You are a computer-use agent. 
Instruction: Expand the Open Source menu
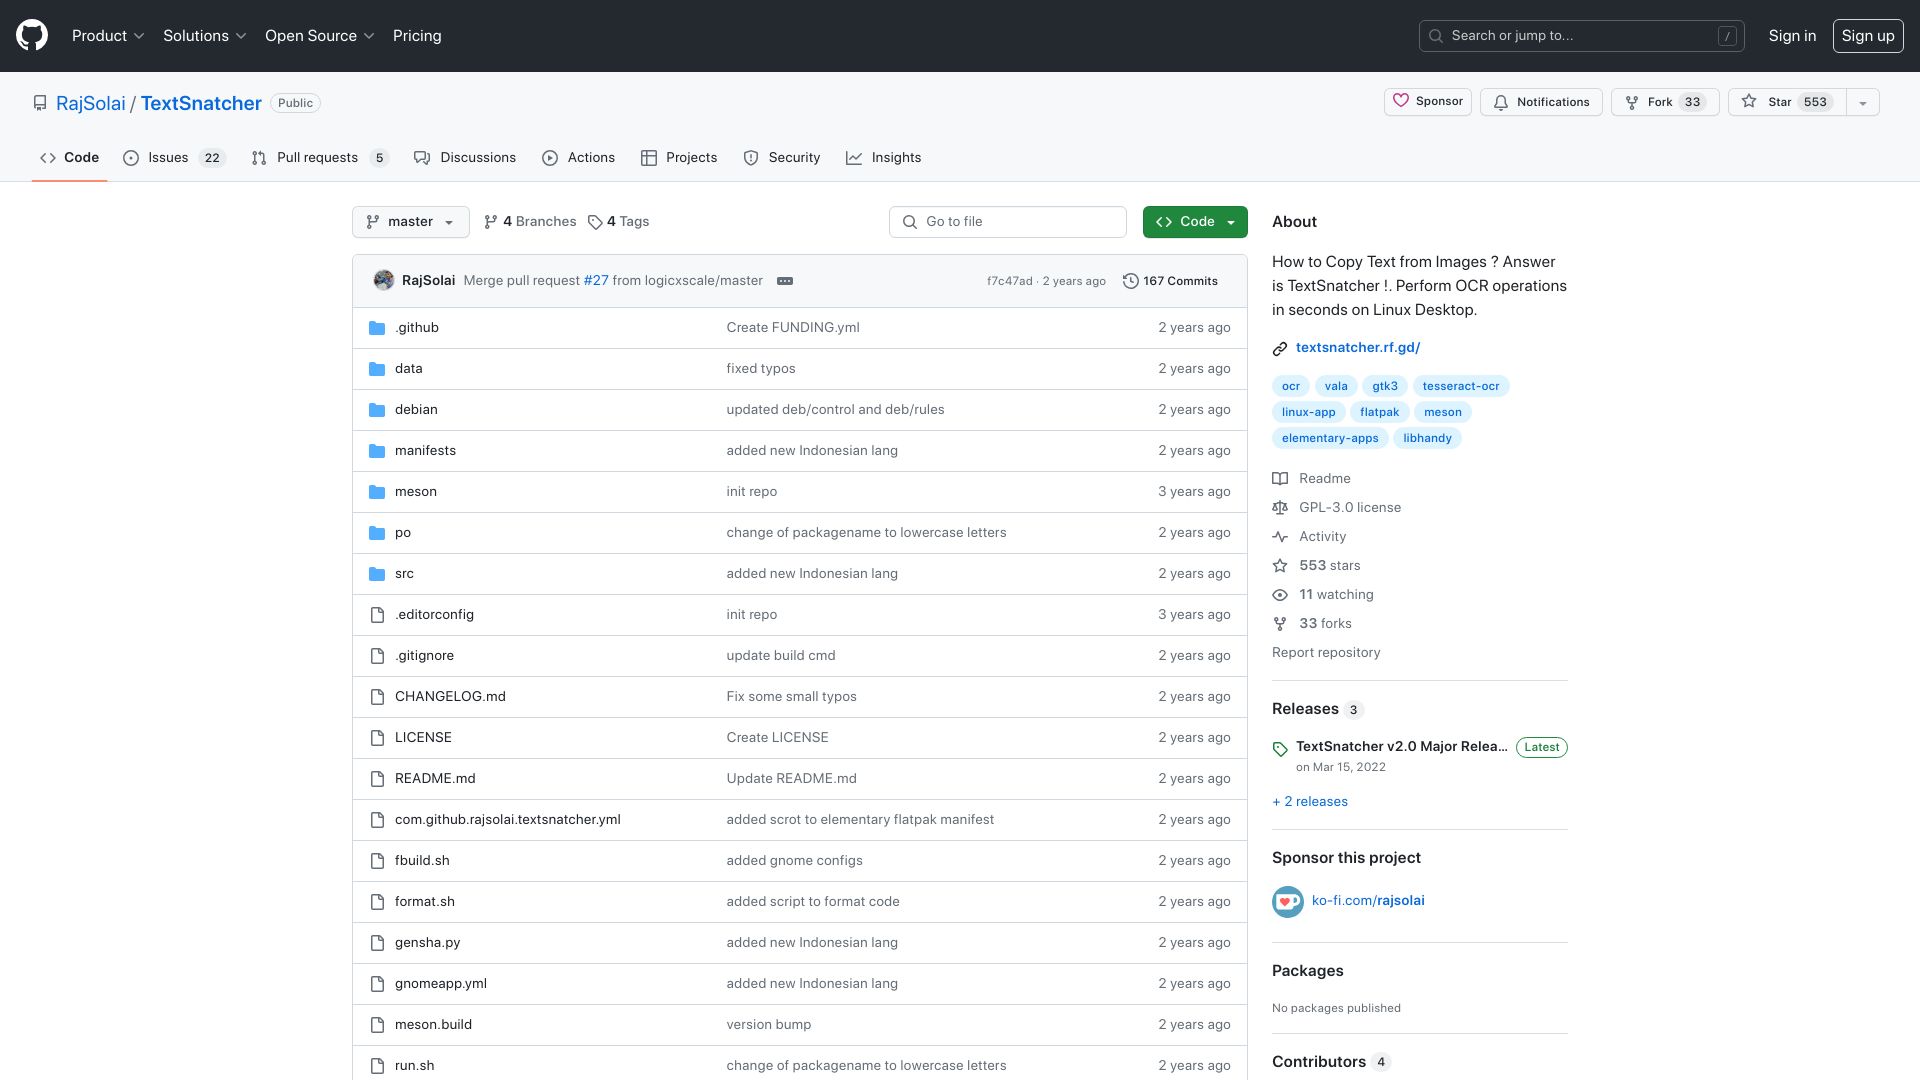pyautogui.click(x=319, y=36)
